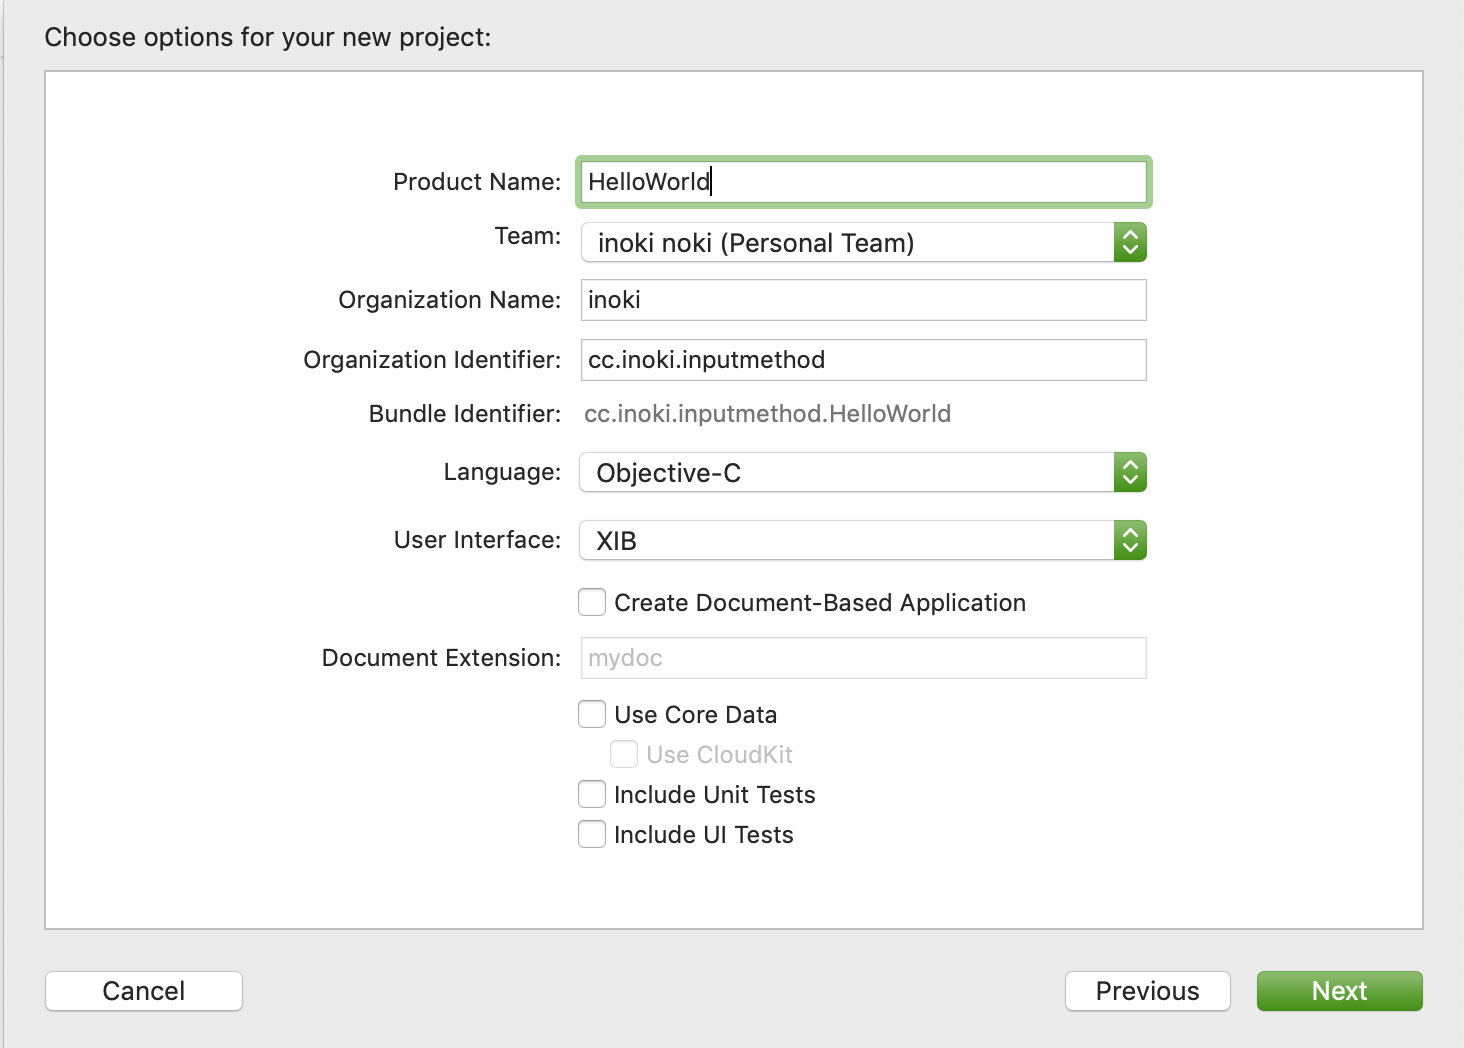Click the 'Bundle Identifier:' label
1464x1048 pixels.
pyautogui.click(x=465, y=414)
